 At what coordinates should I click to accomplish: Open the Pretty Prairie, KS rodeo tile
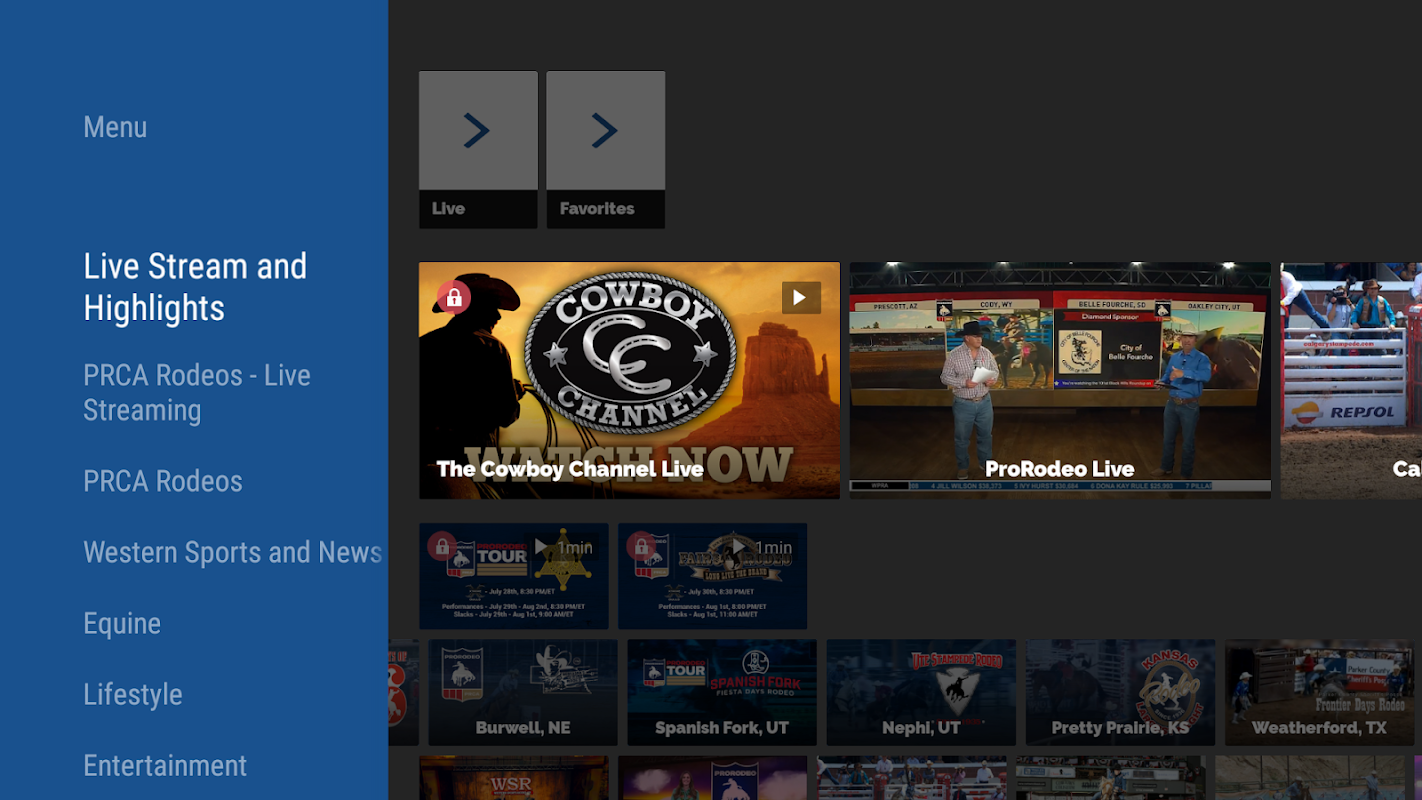(x=1120, y=693)
